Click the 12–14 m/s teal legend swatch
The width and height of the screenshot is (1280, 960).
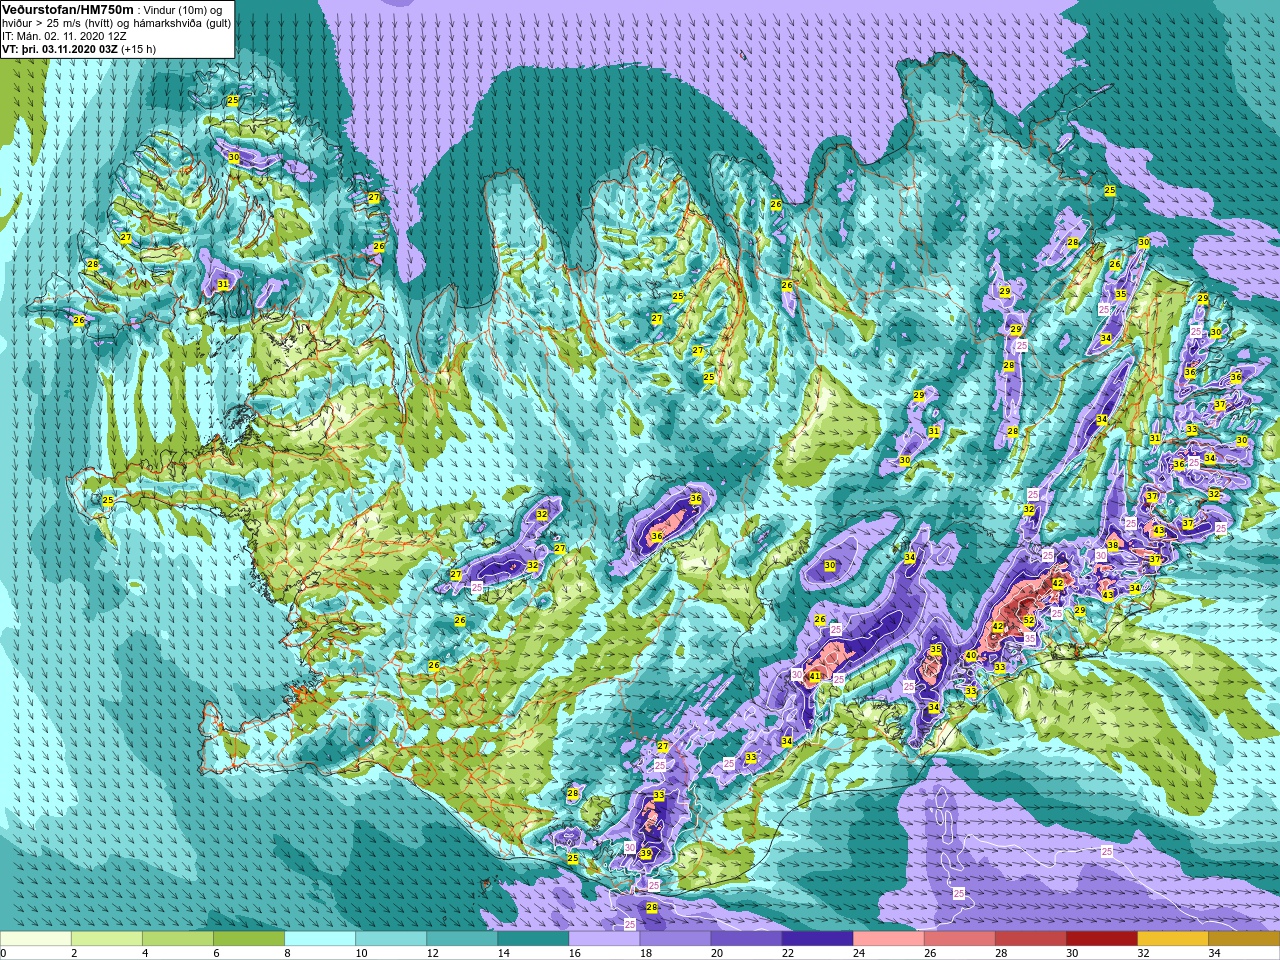[x=462, y=939]
